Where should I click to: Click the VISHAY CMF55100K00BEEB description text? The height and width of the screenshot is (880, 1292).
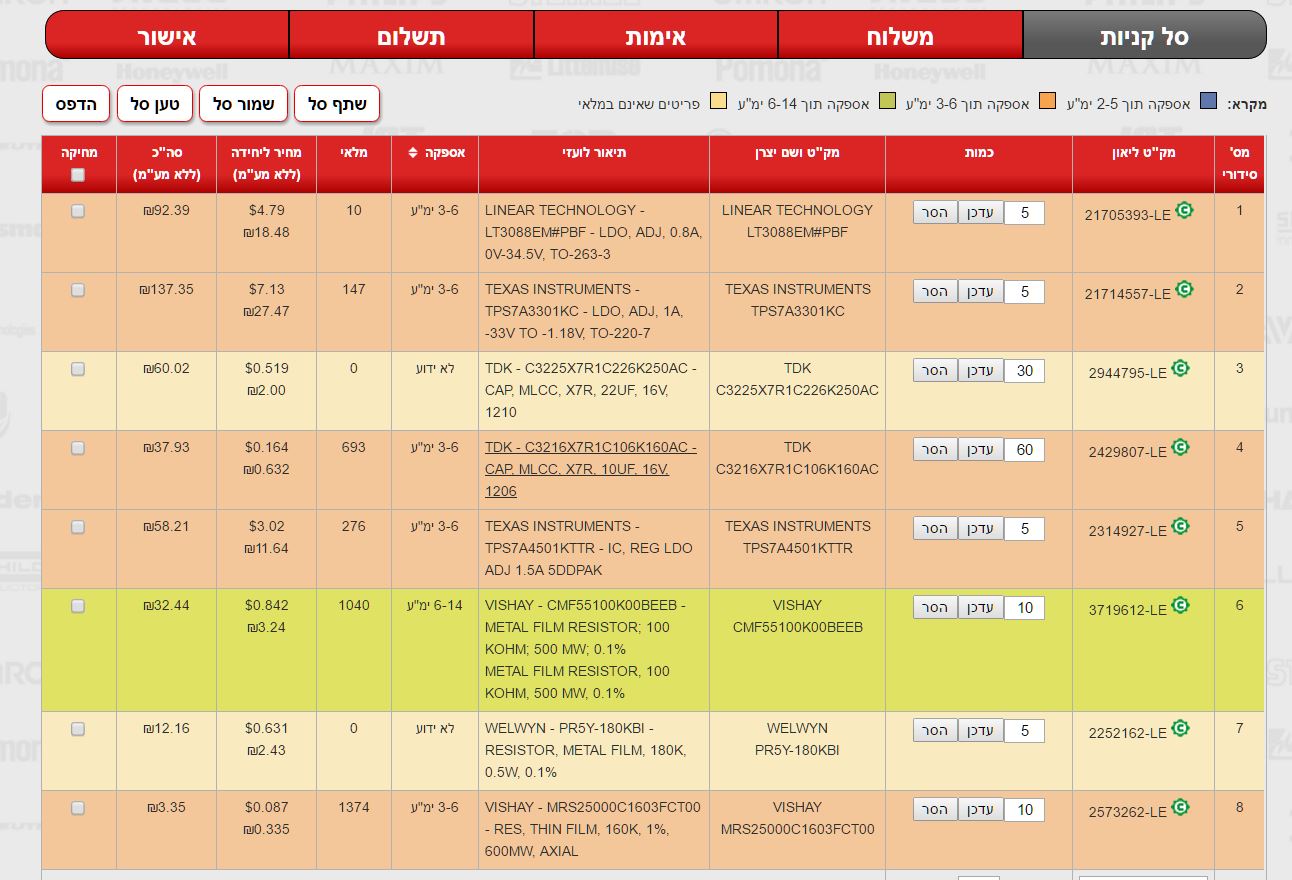pos(585,649)
